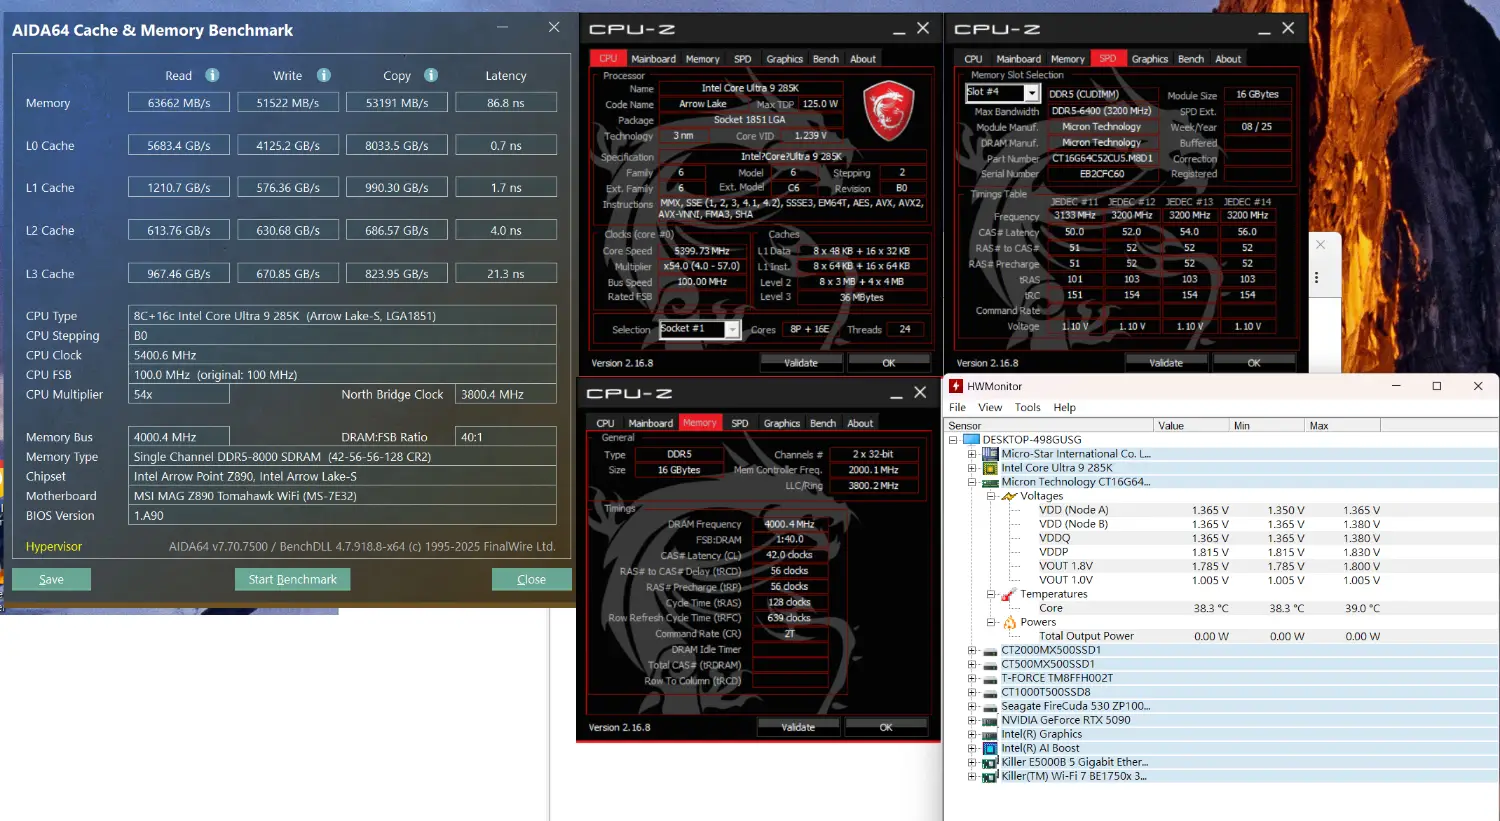The image size is (1500, 821).
Task: Expand the Intel Core Ultra 9 285K node in HWMonitor
Action: [x=972, y=468]
